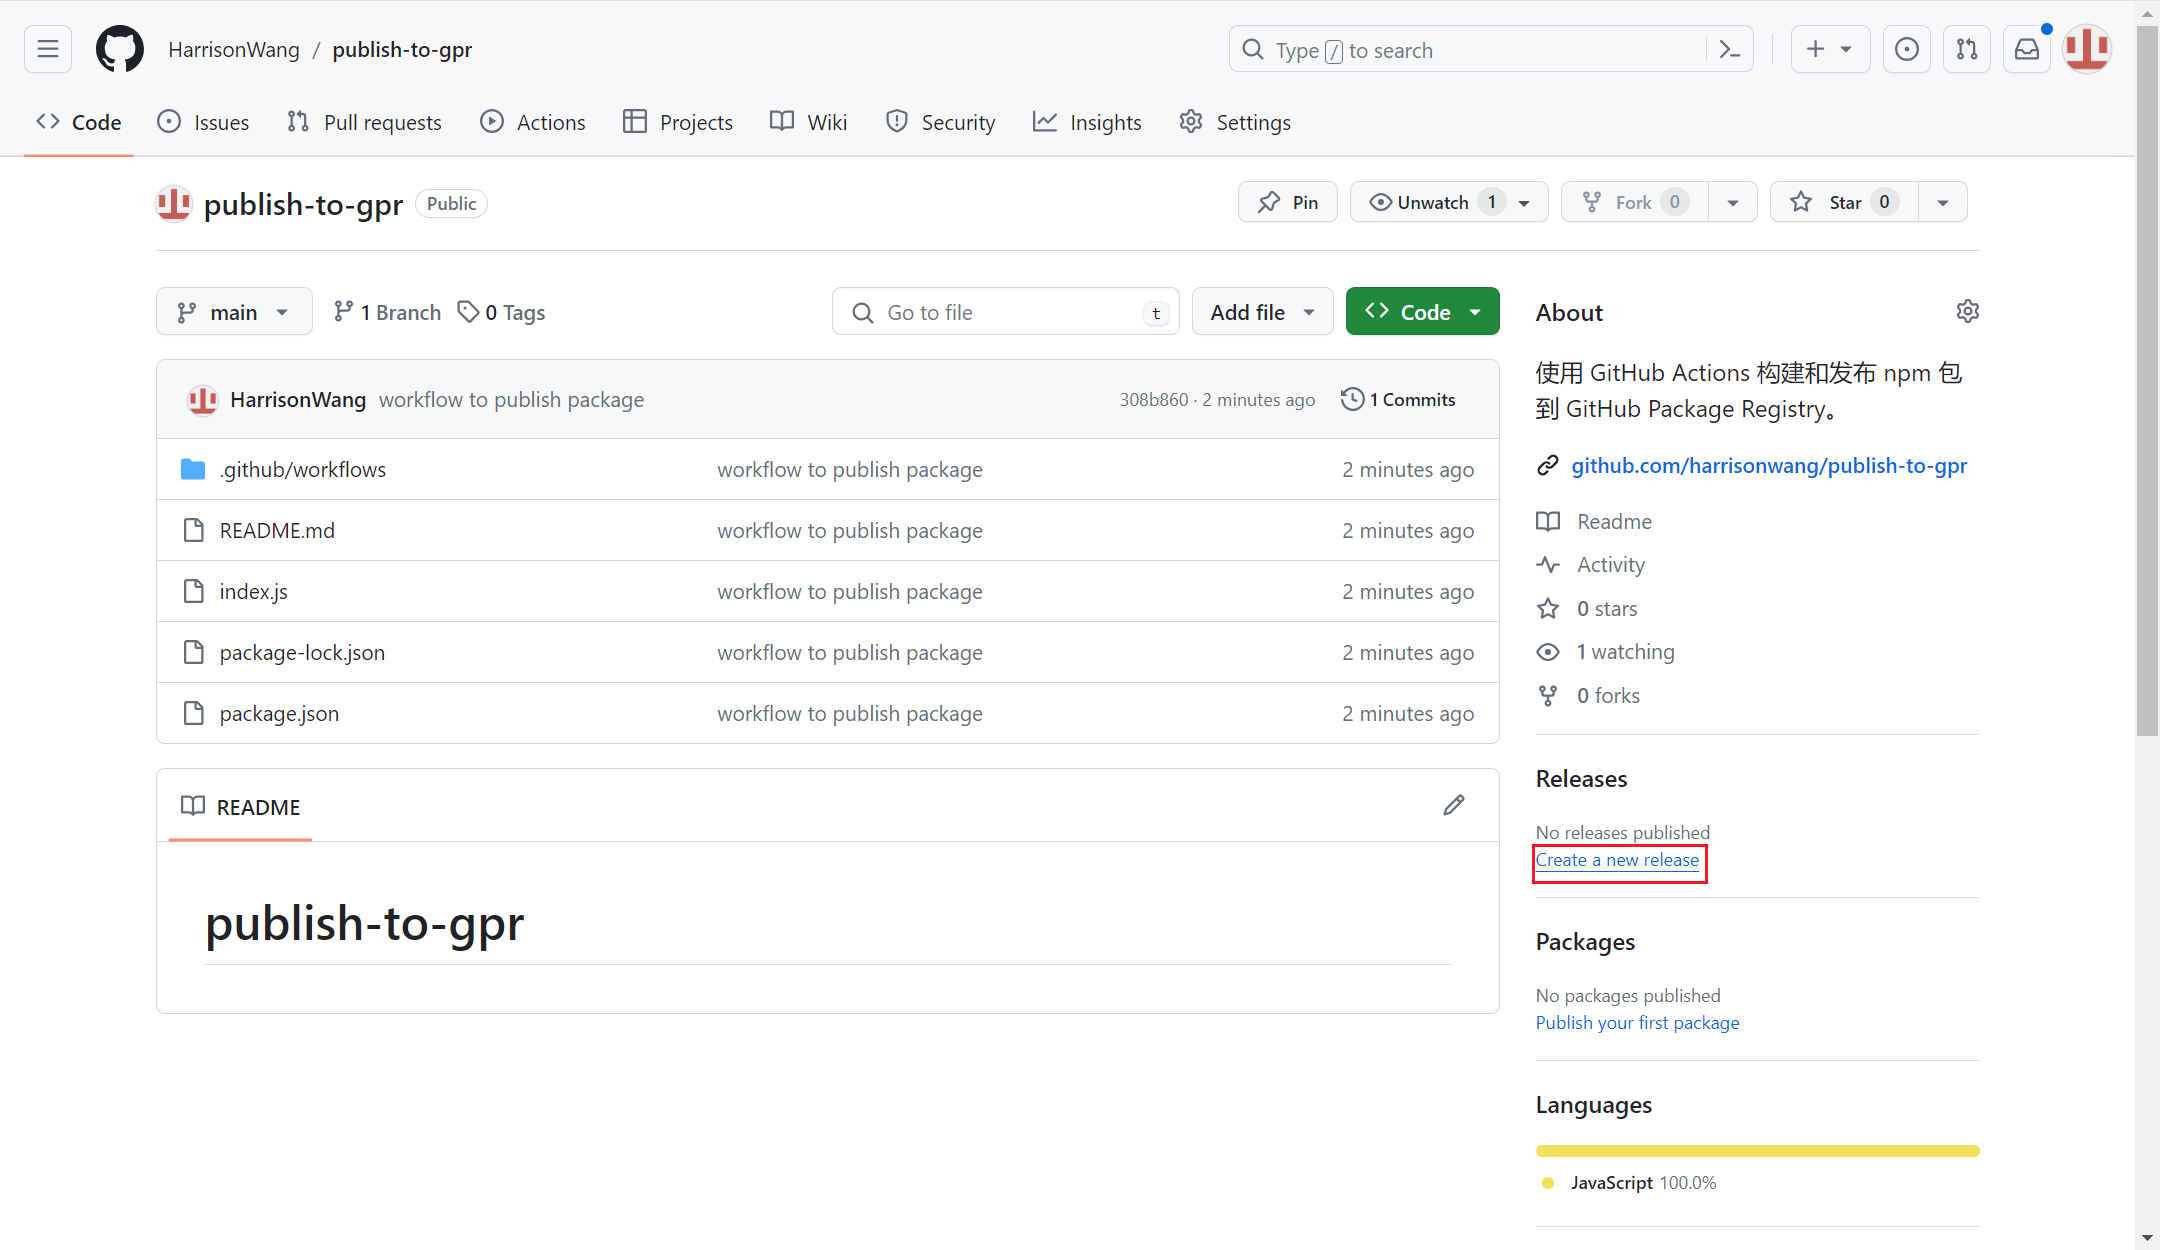Open your profile avatar menu

[x=2086, y=48]
